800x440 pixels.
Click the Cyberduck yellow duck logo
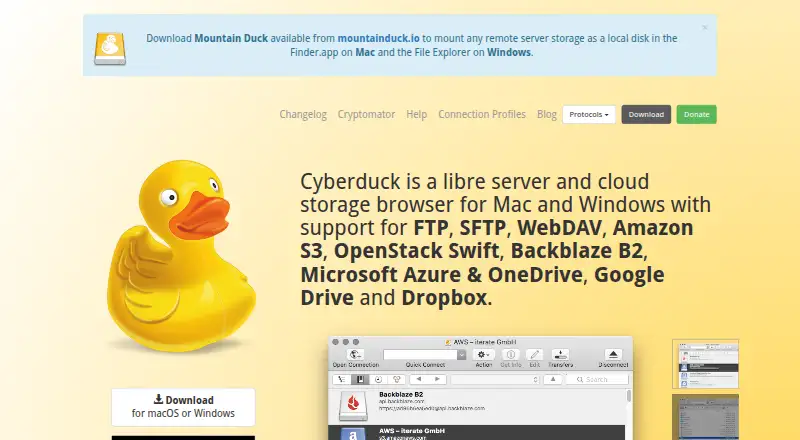pyautogui.click(x=181, y=255)
